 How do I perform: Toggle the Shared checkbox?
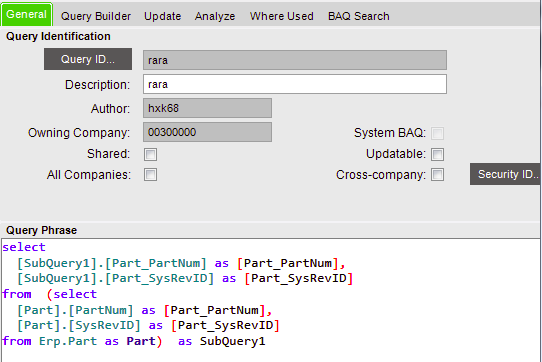click(x=150, y=154)
